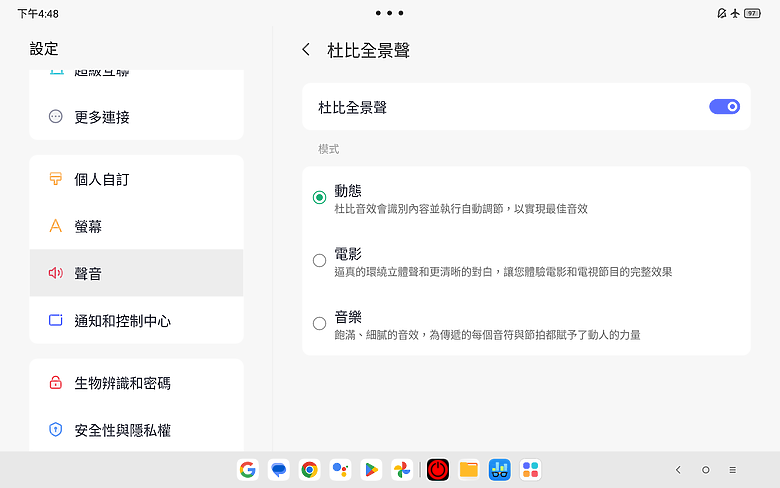Viewport: 780px width, 488px height.
Task: Toggle the 杜比全景聲 switch off
Action: point(724,106)
